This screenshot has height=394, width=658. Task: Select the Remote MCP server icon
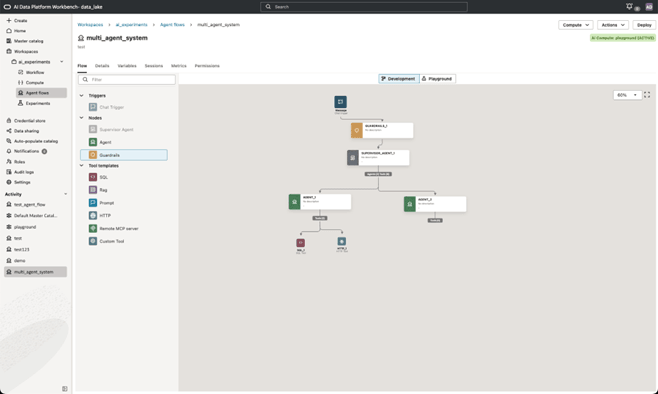93,228
